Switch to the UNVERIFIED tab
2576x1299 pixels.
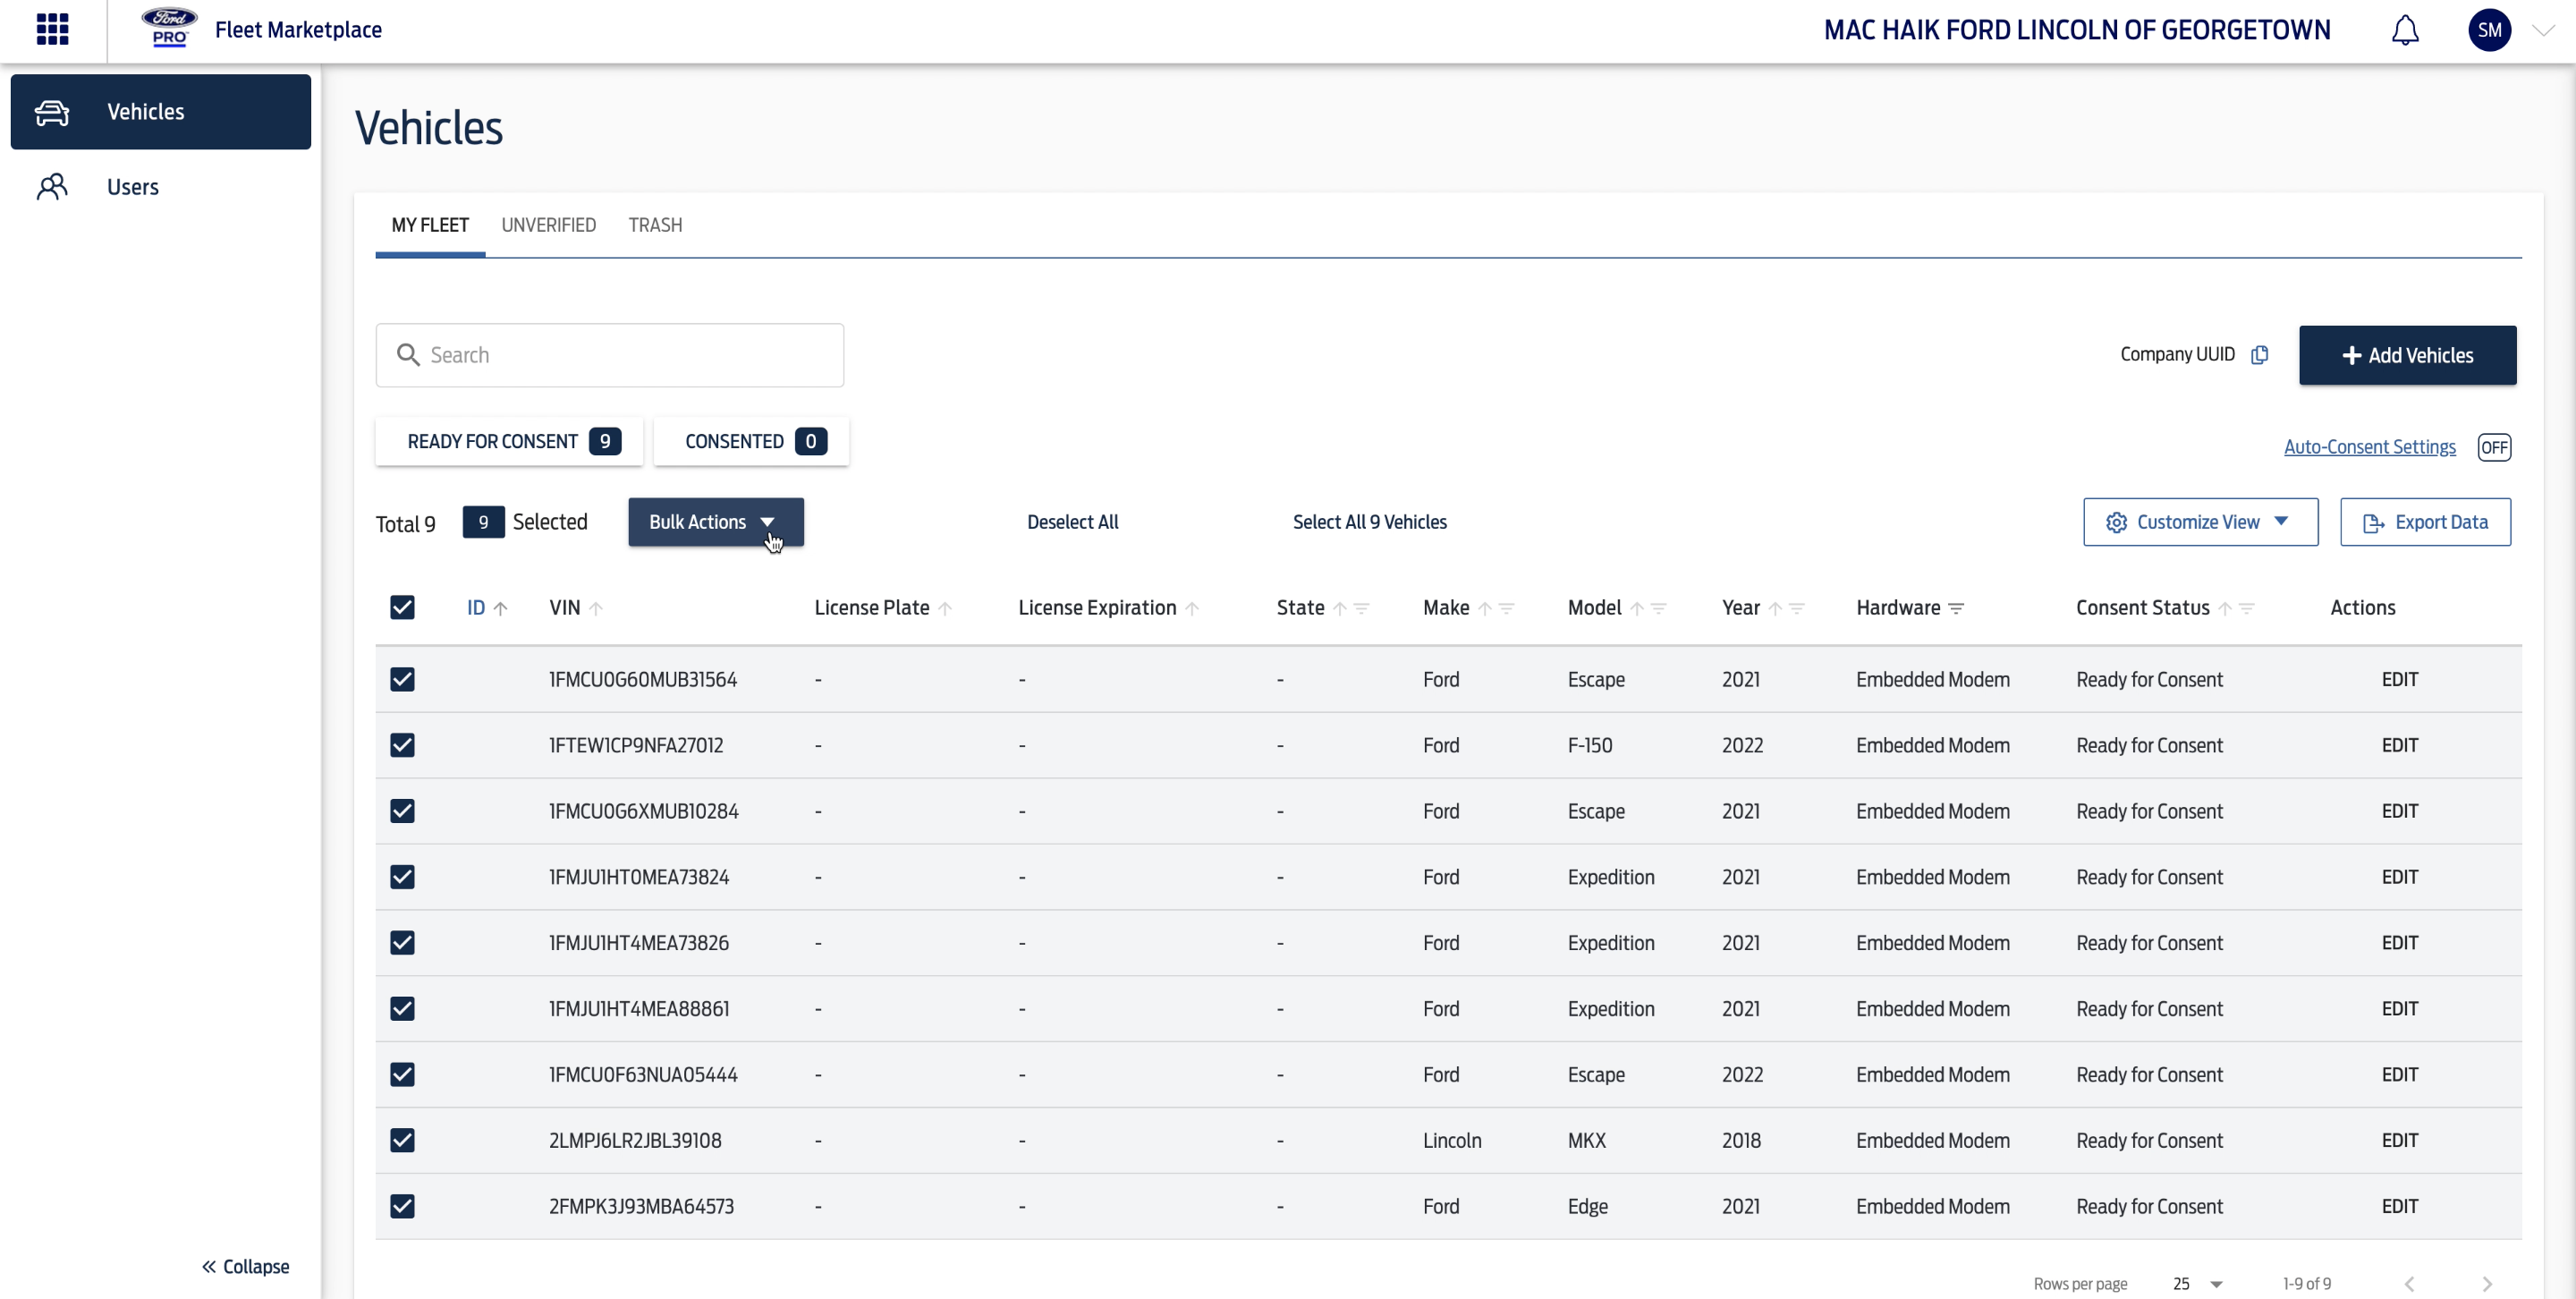pyautogui.click(x=548, y=225)
